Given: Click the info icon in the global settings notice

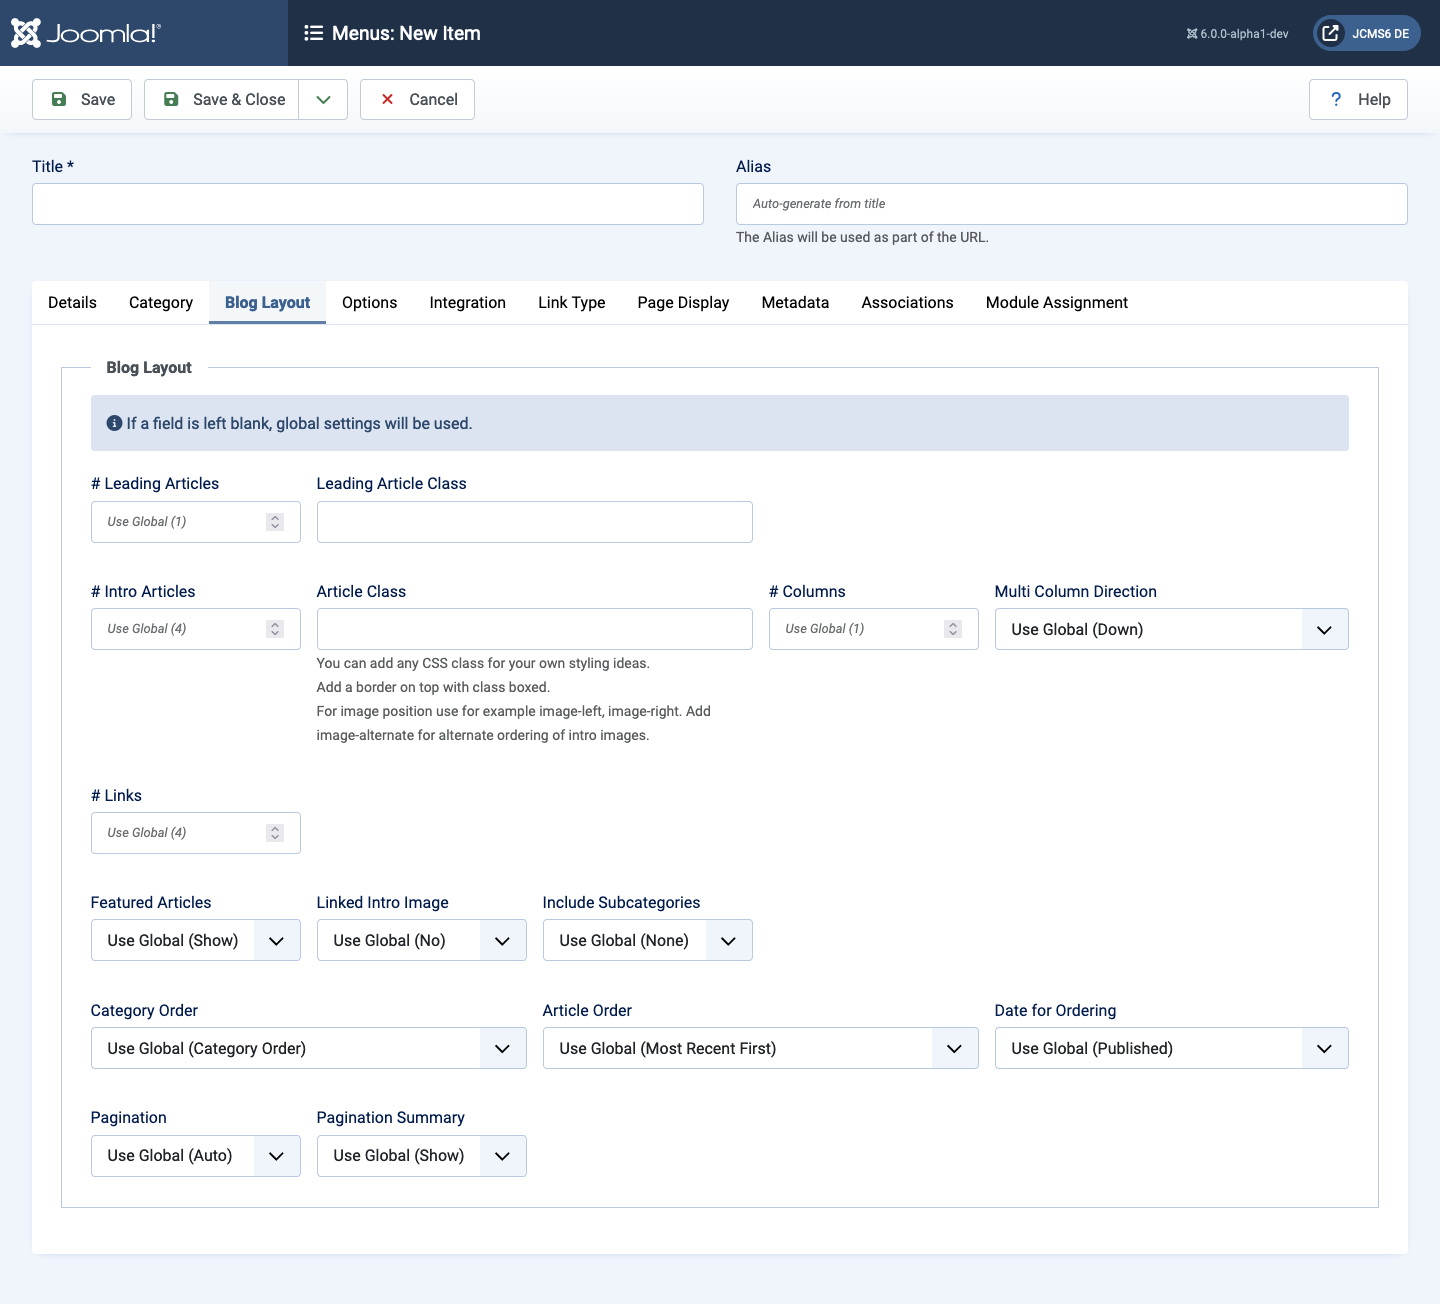Looking at the screenshot, I should pos(114,423).
